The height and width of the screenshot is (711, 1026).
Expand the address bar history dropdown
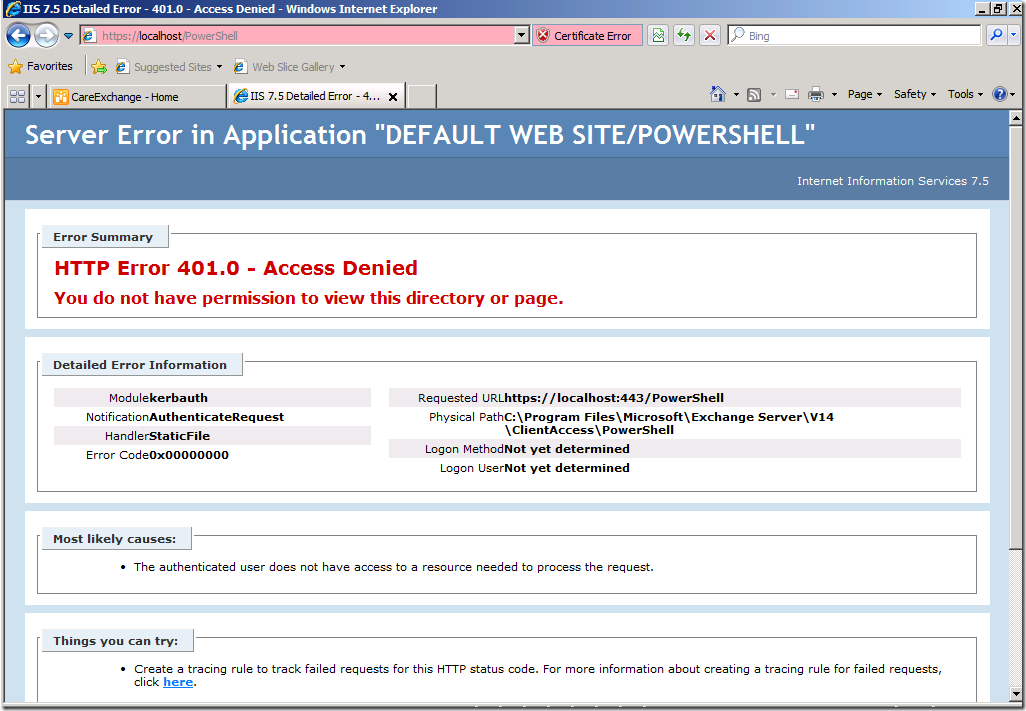[x=522, y=36]
